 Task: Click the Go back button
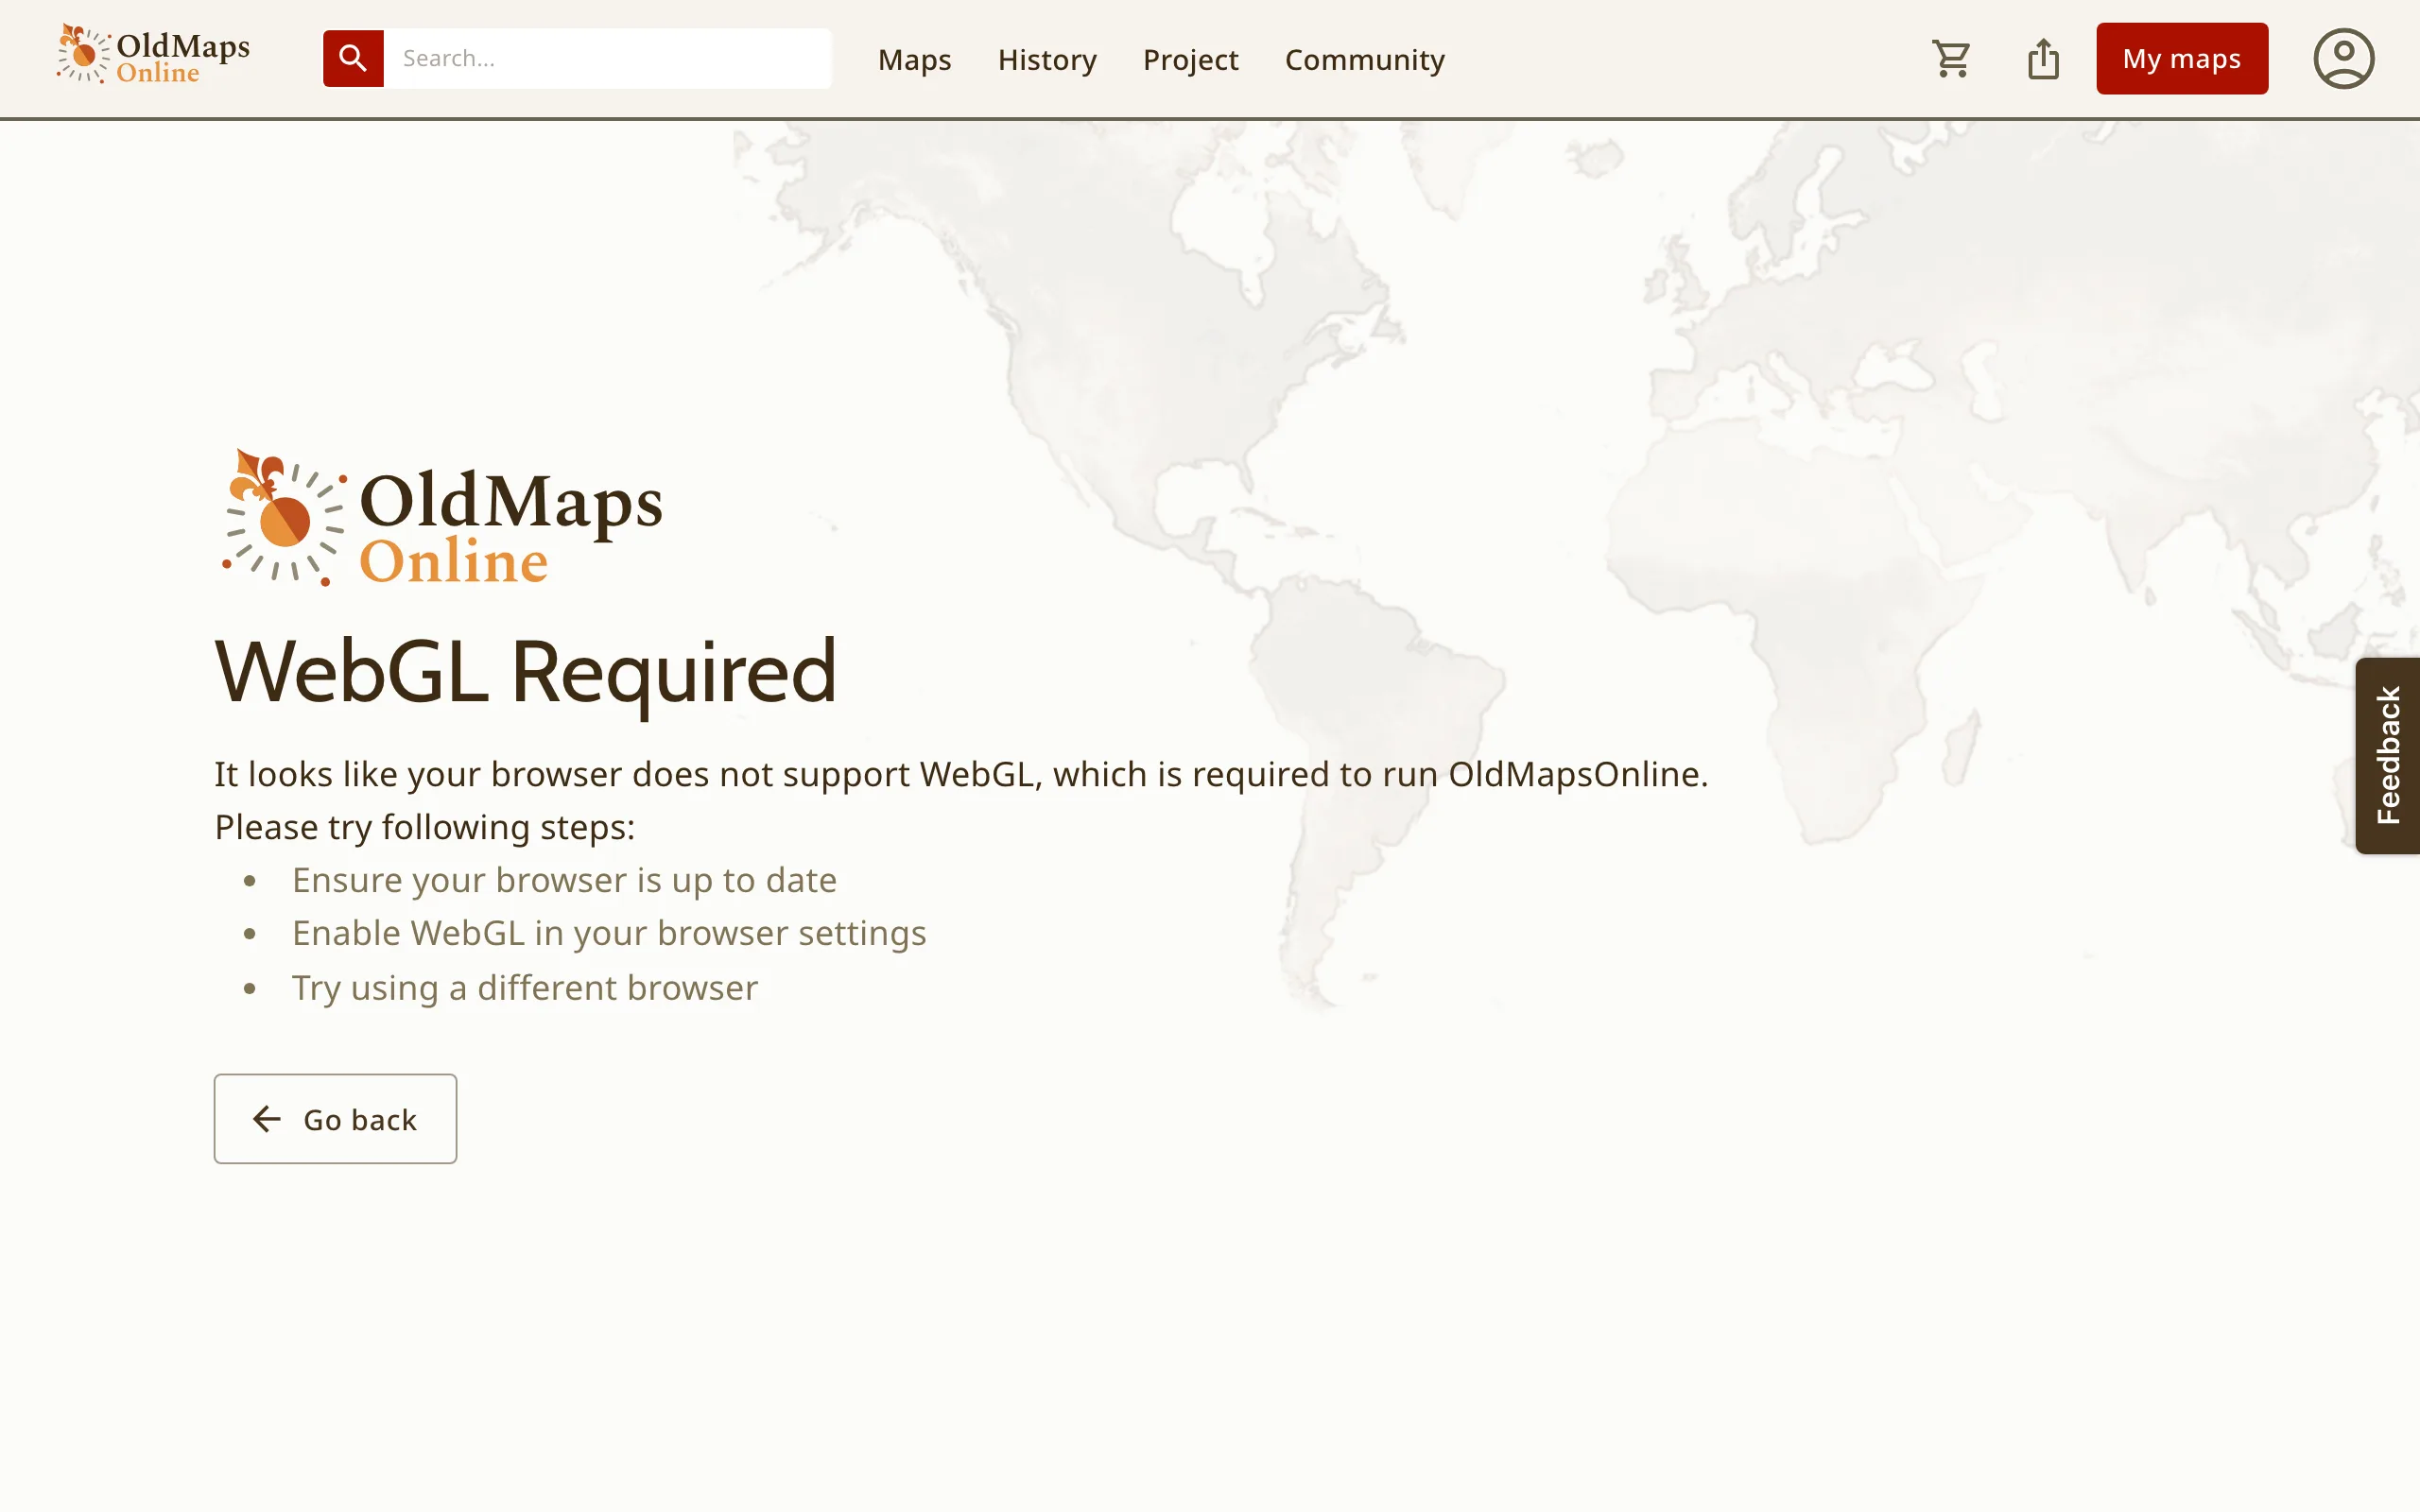click(x=335, y=1118)
